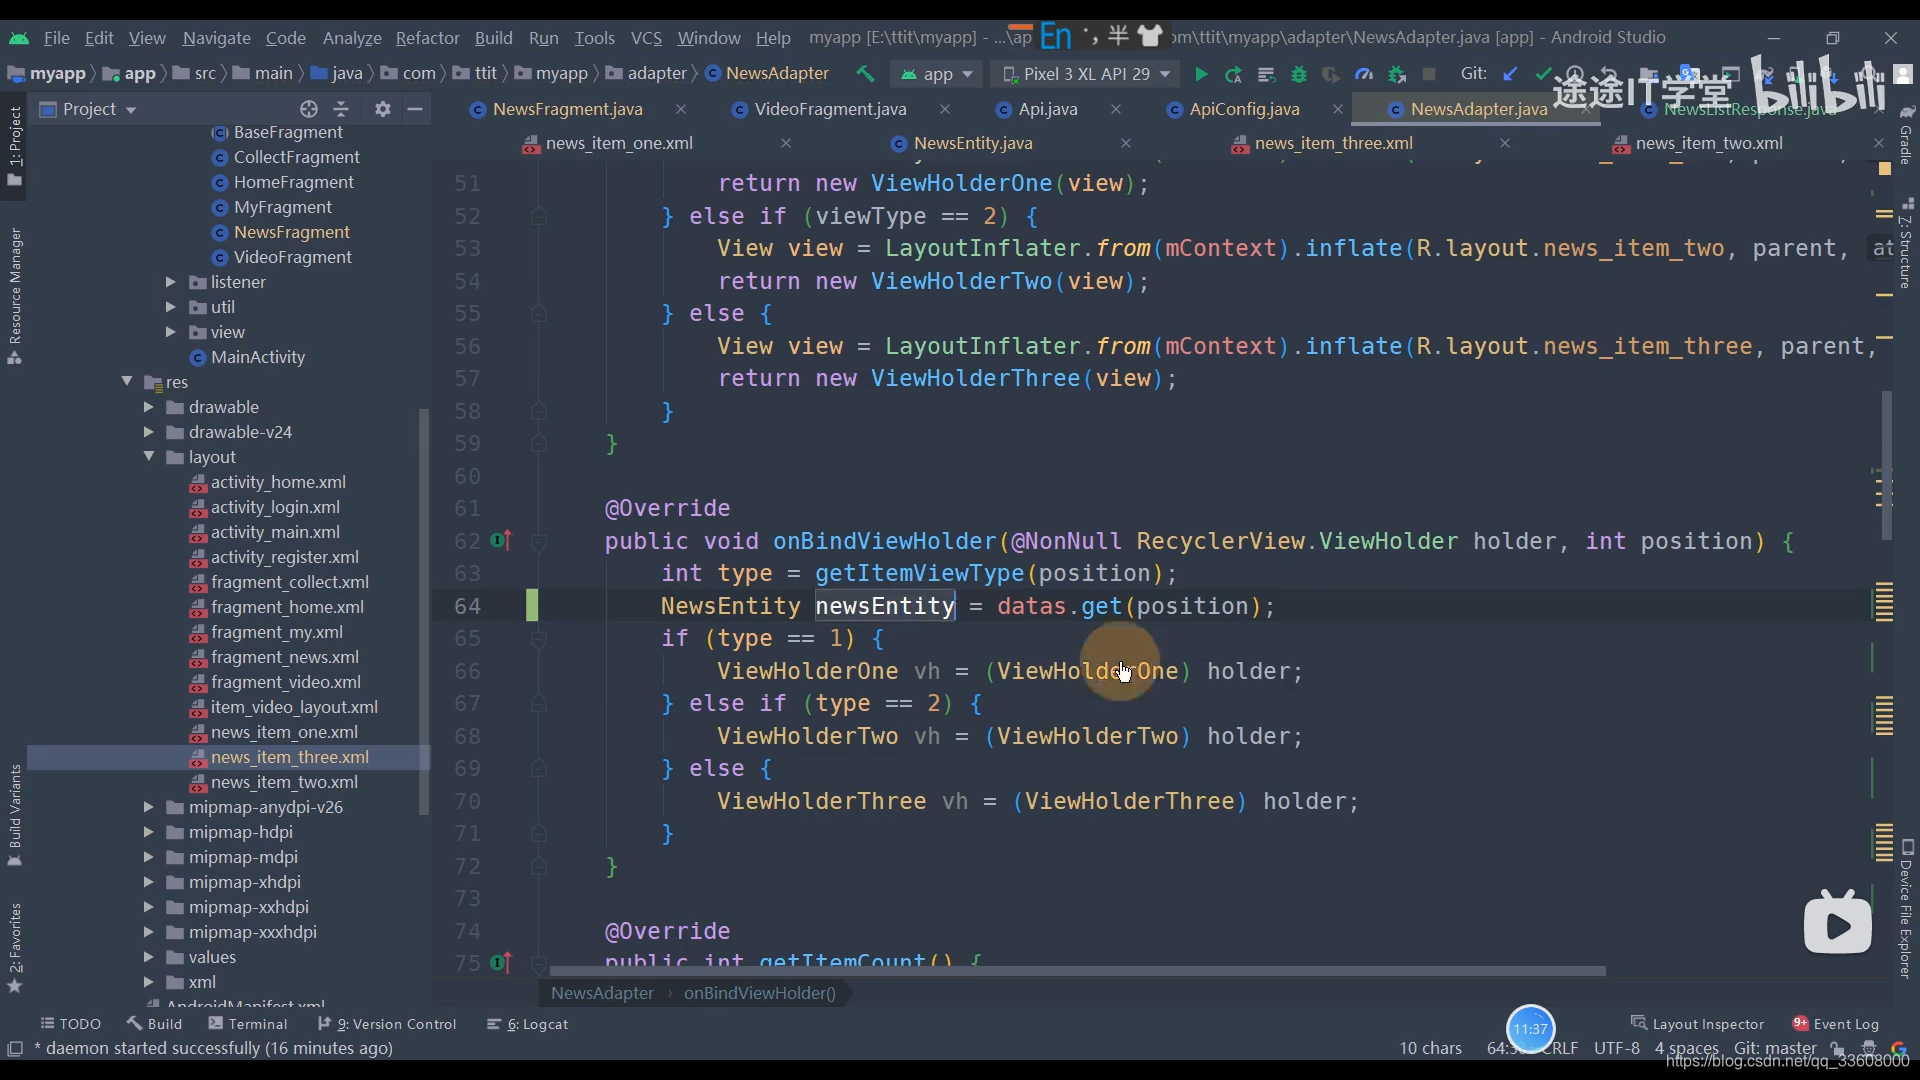The width and height of the screenshot is (1920, 1080).
Task: Expand the drawable folder
Action: click(x=148, y=407)
